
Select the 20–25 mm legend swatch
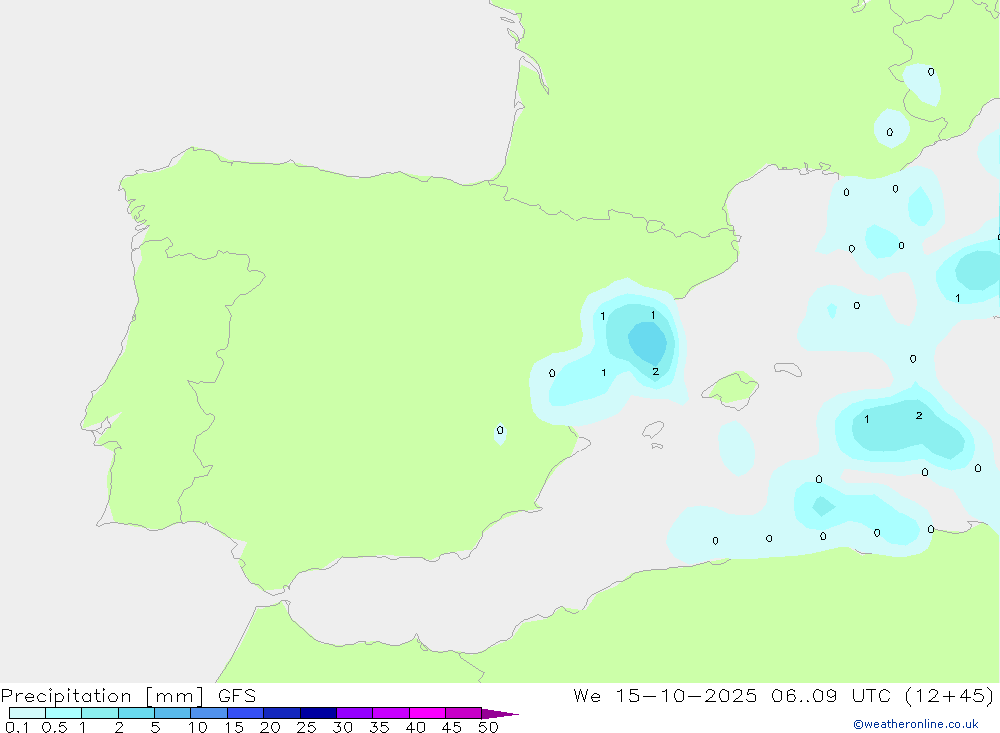(281, 713)
